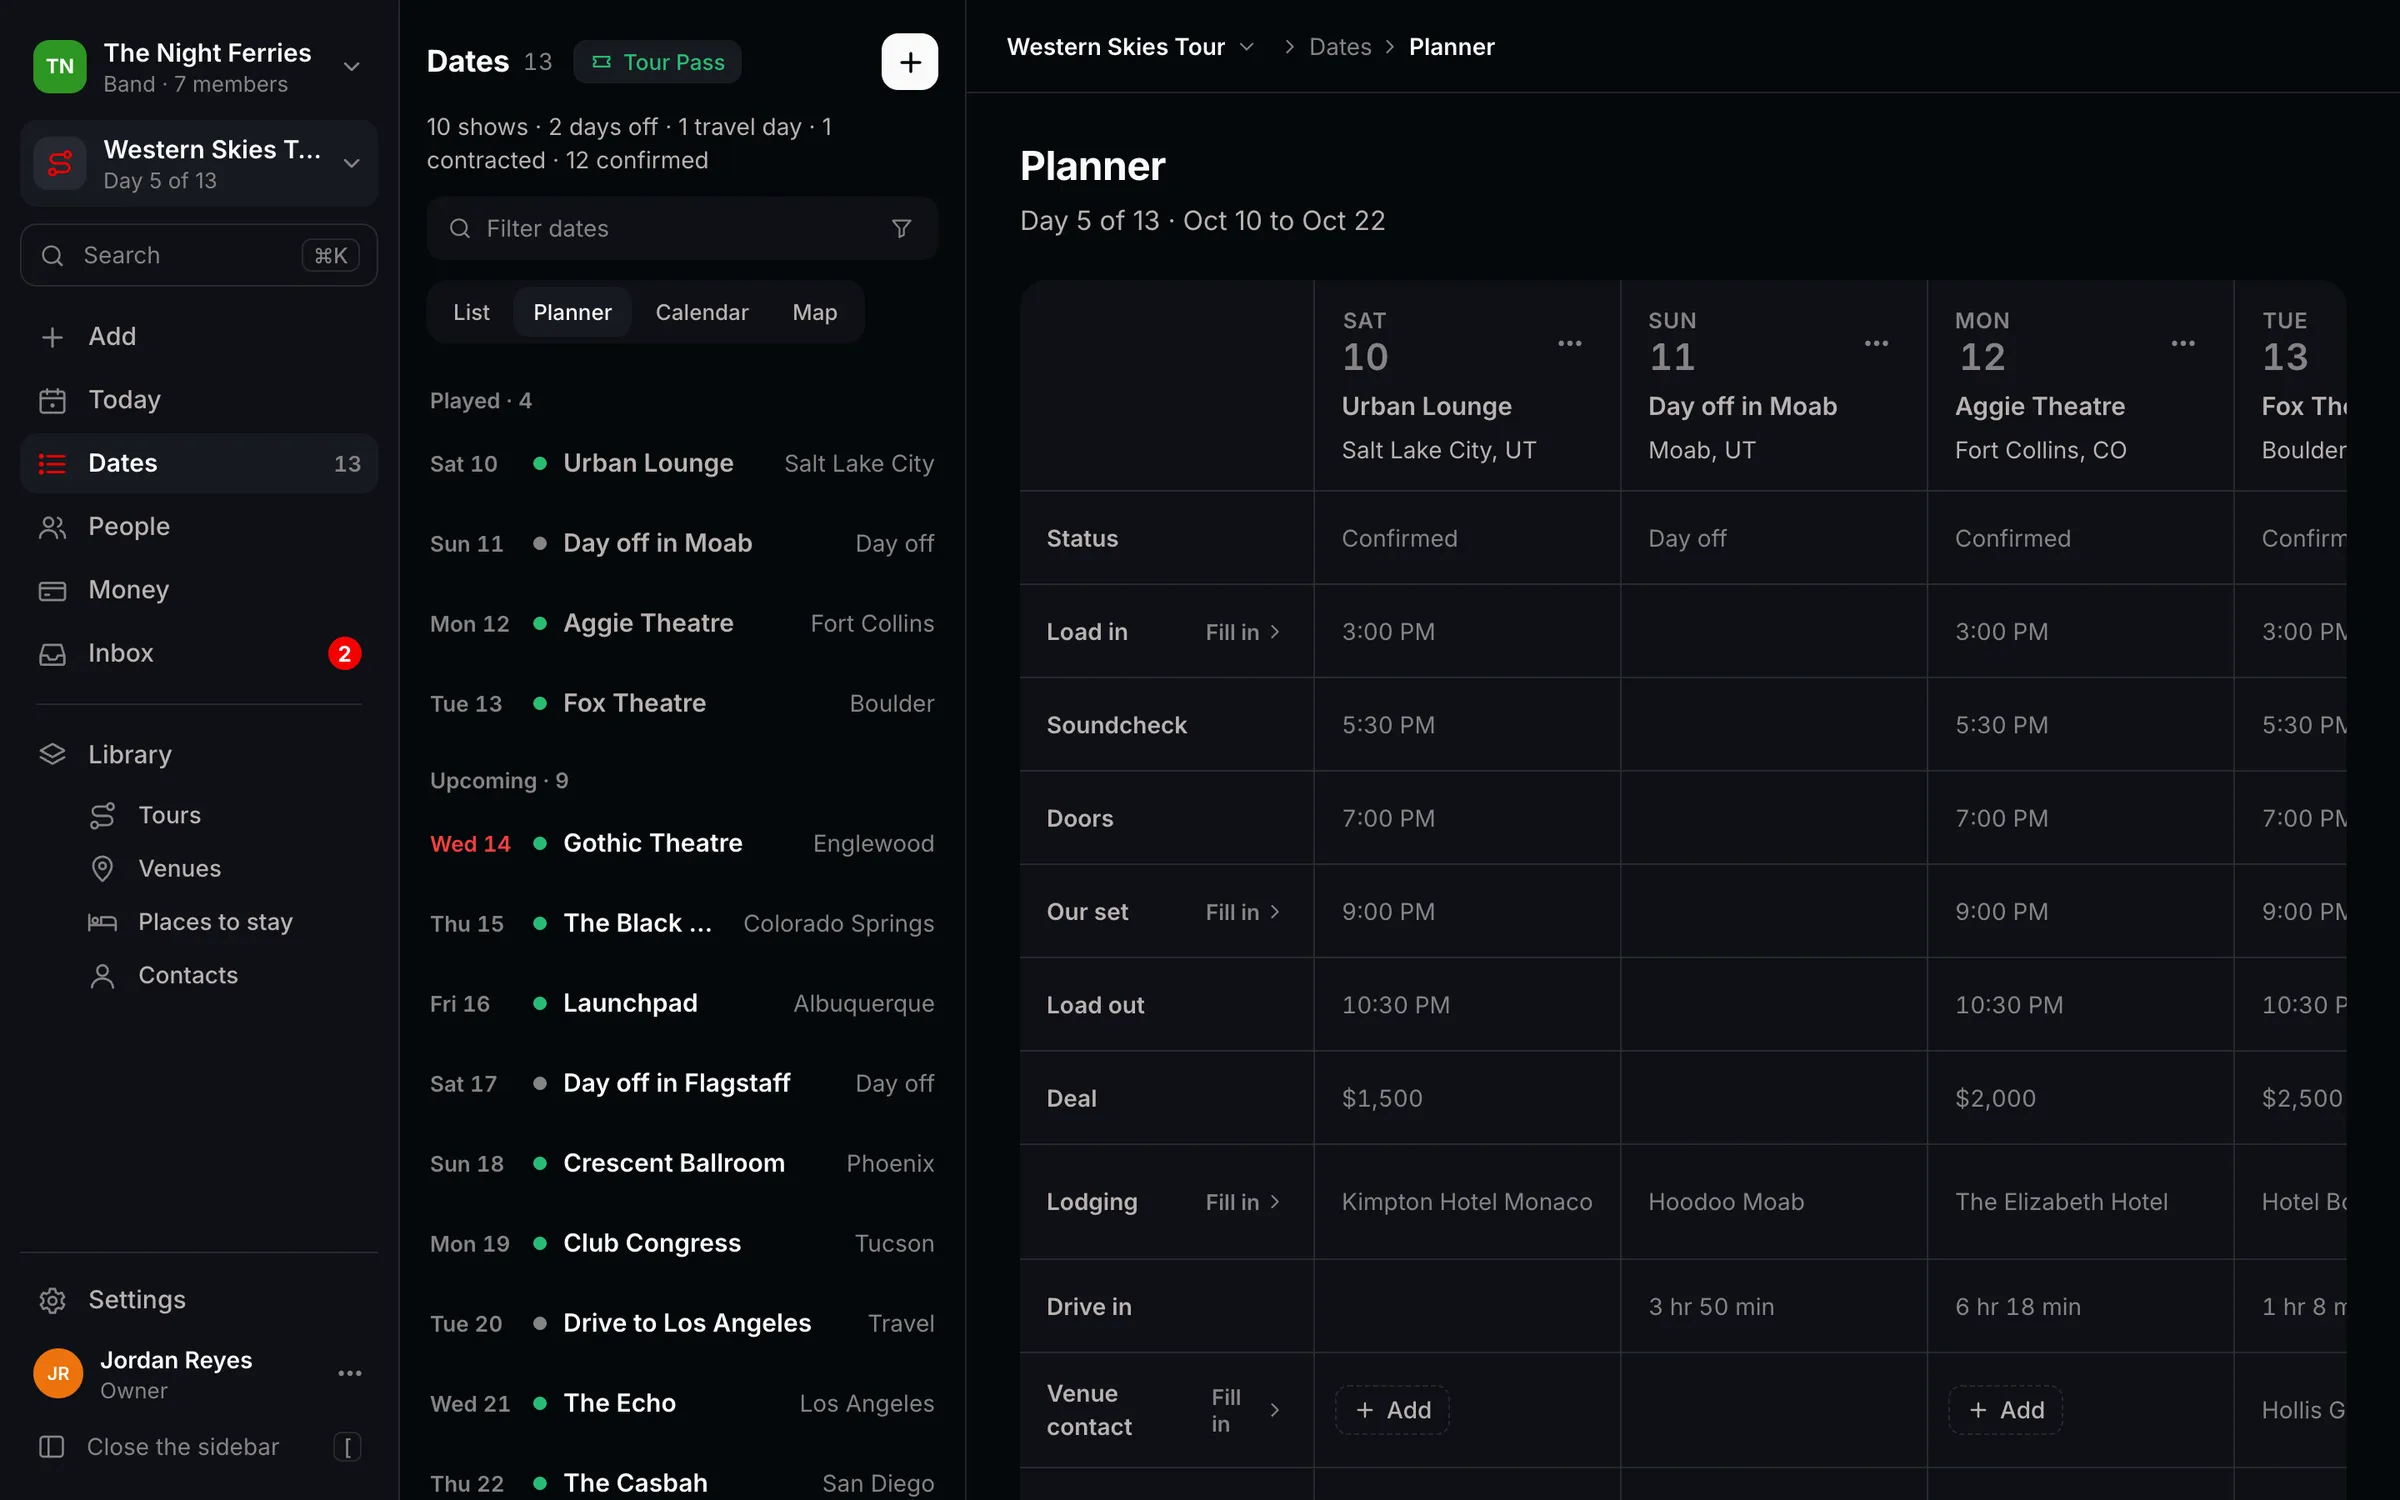This screenshot has width=2400, height=1500.
Task: Open more options for Sun 11 column
Action: click(1876, 343)
